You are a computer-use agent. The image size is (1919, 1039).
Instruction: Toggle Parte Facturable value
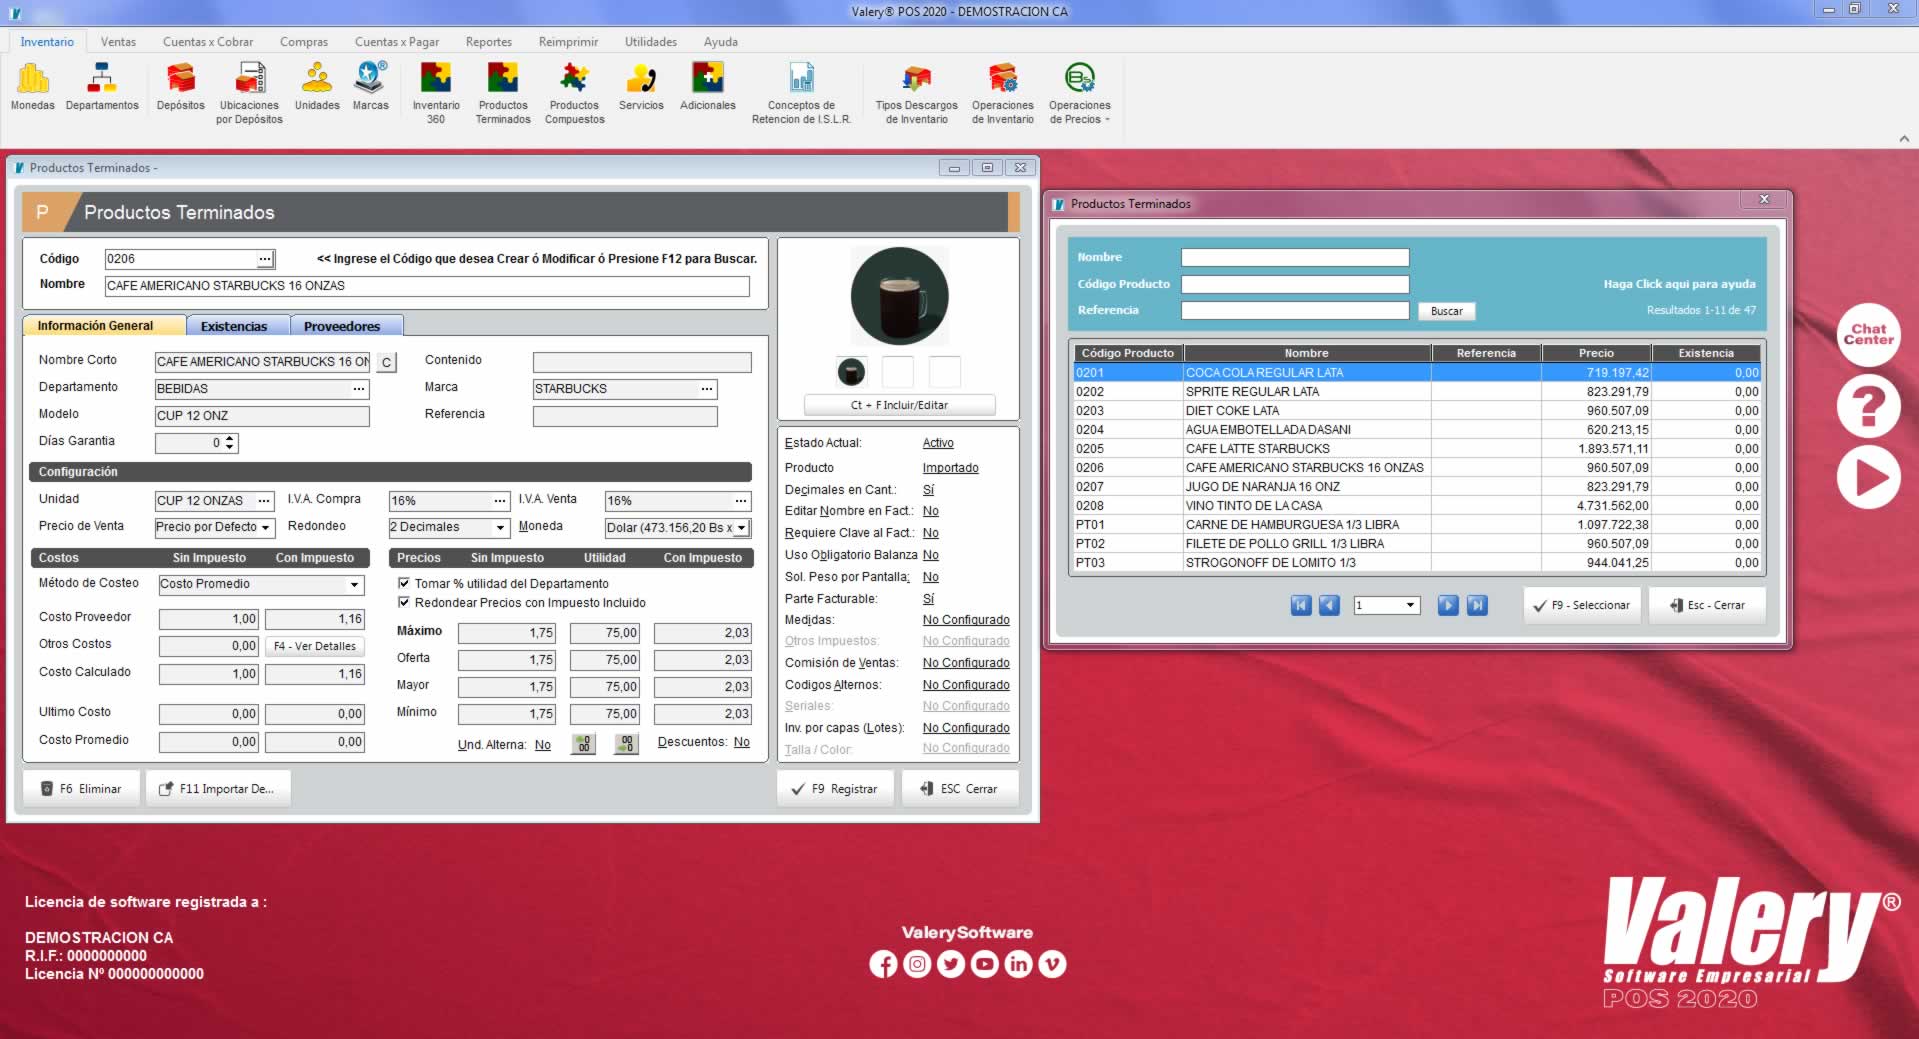coord(928,599)
